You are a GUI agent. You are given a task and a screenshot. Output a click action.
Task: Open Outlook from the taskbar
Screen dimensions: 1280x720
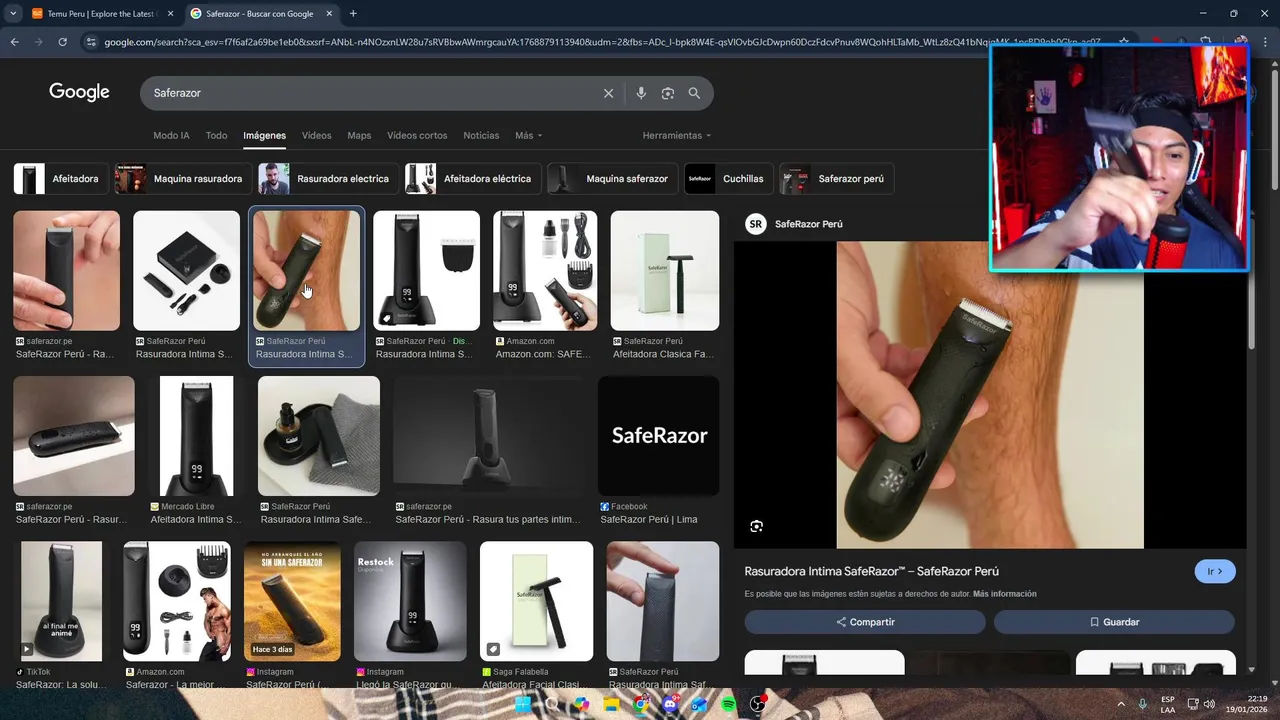[x=699, y=704]
